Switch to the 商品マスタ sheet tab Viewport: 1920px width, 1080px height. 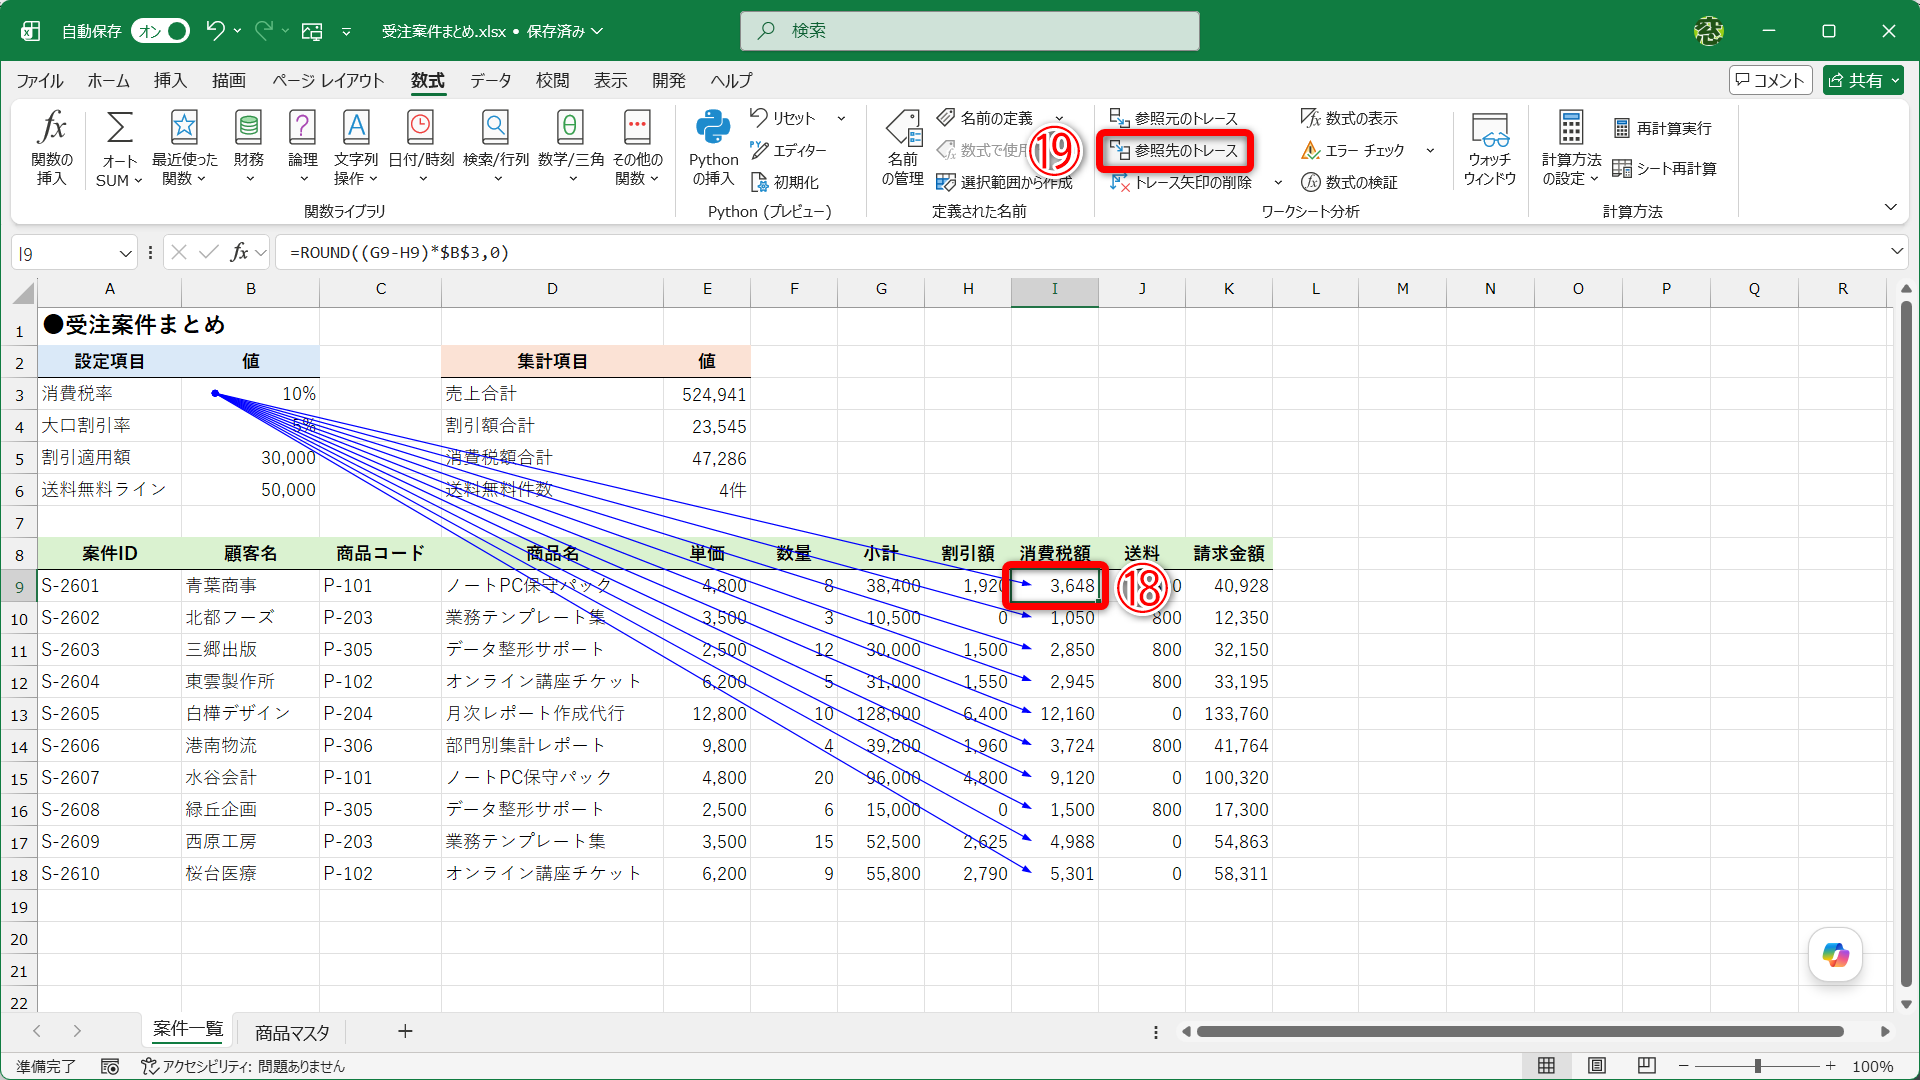tap(292, 1032)
